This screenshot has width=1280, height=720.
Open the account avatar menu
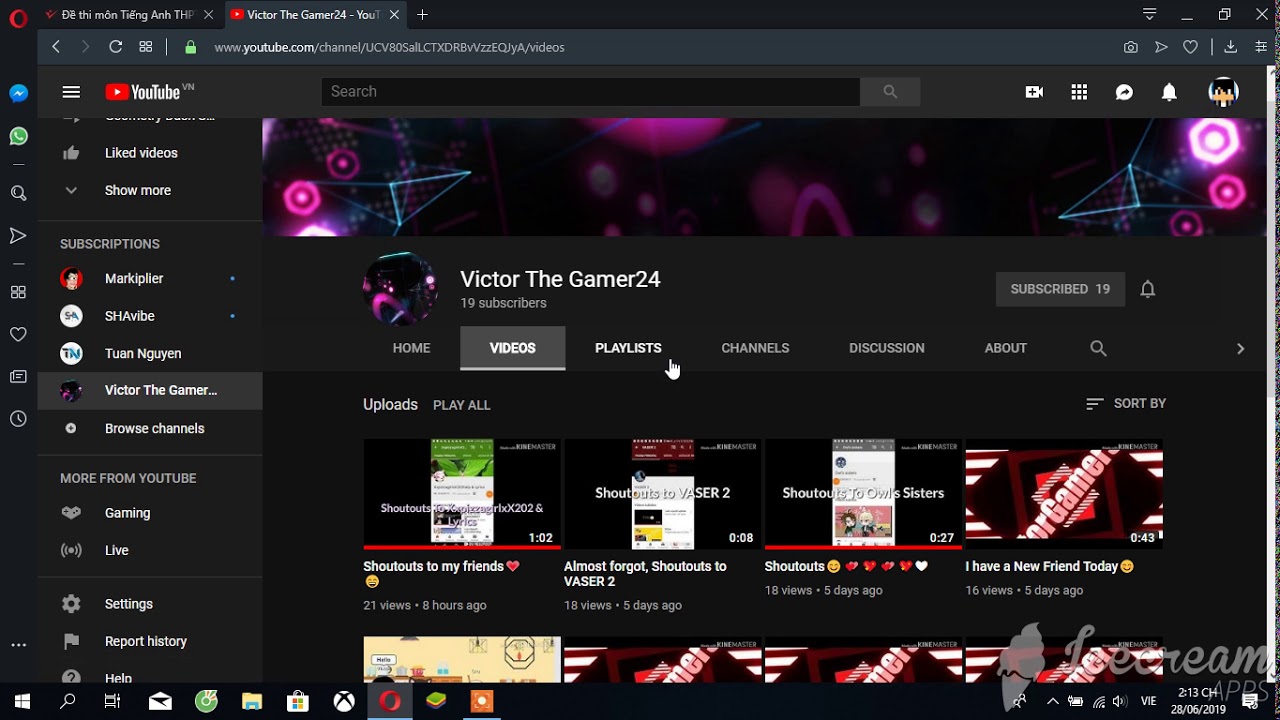(1223, 92)
